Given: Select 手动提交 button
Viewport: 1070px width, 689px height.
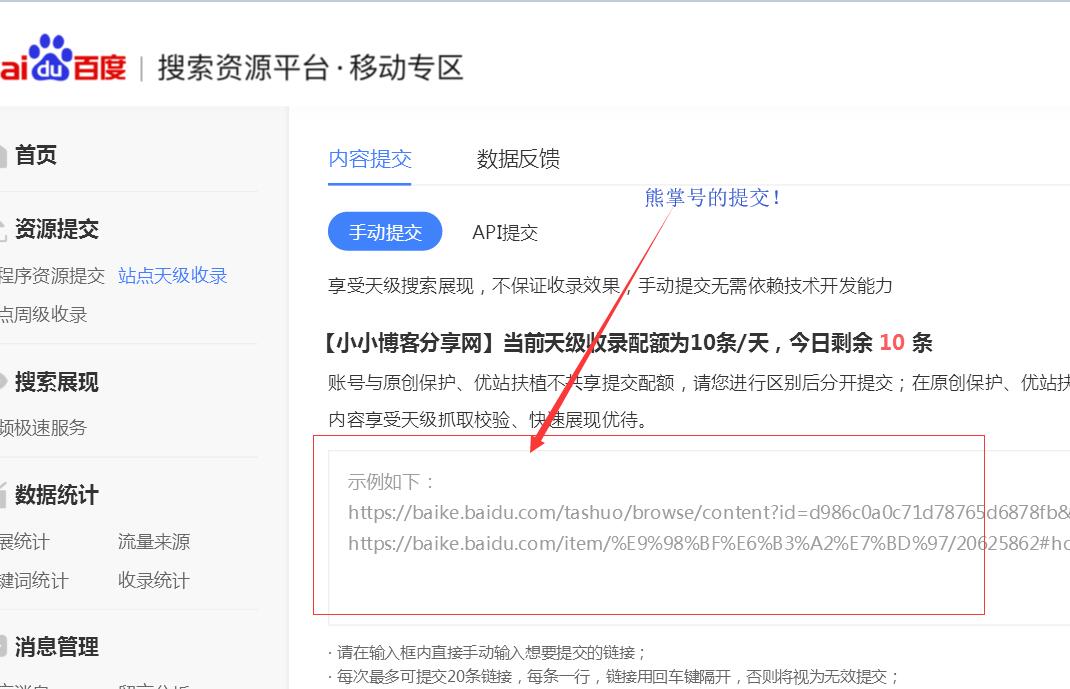Looking at the screenshot, I should click(385, 232).
